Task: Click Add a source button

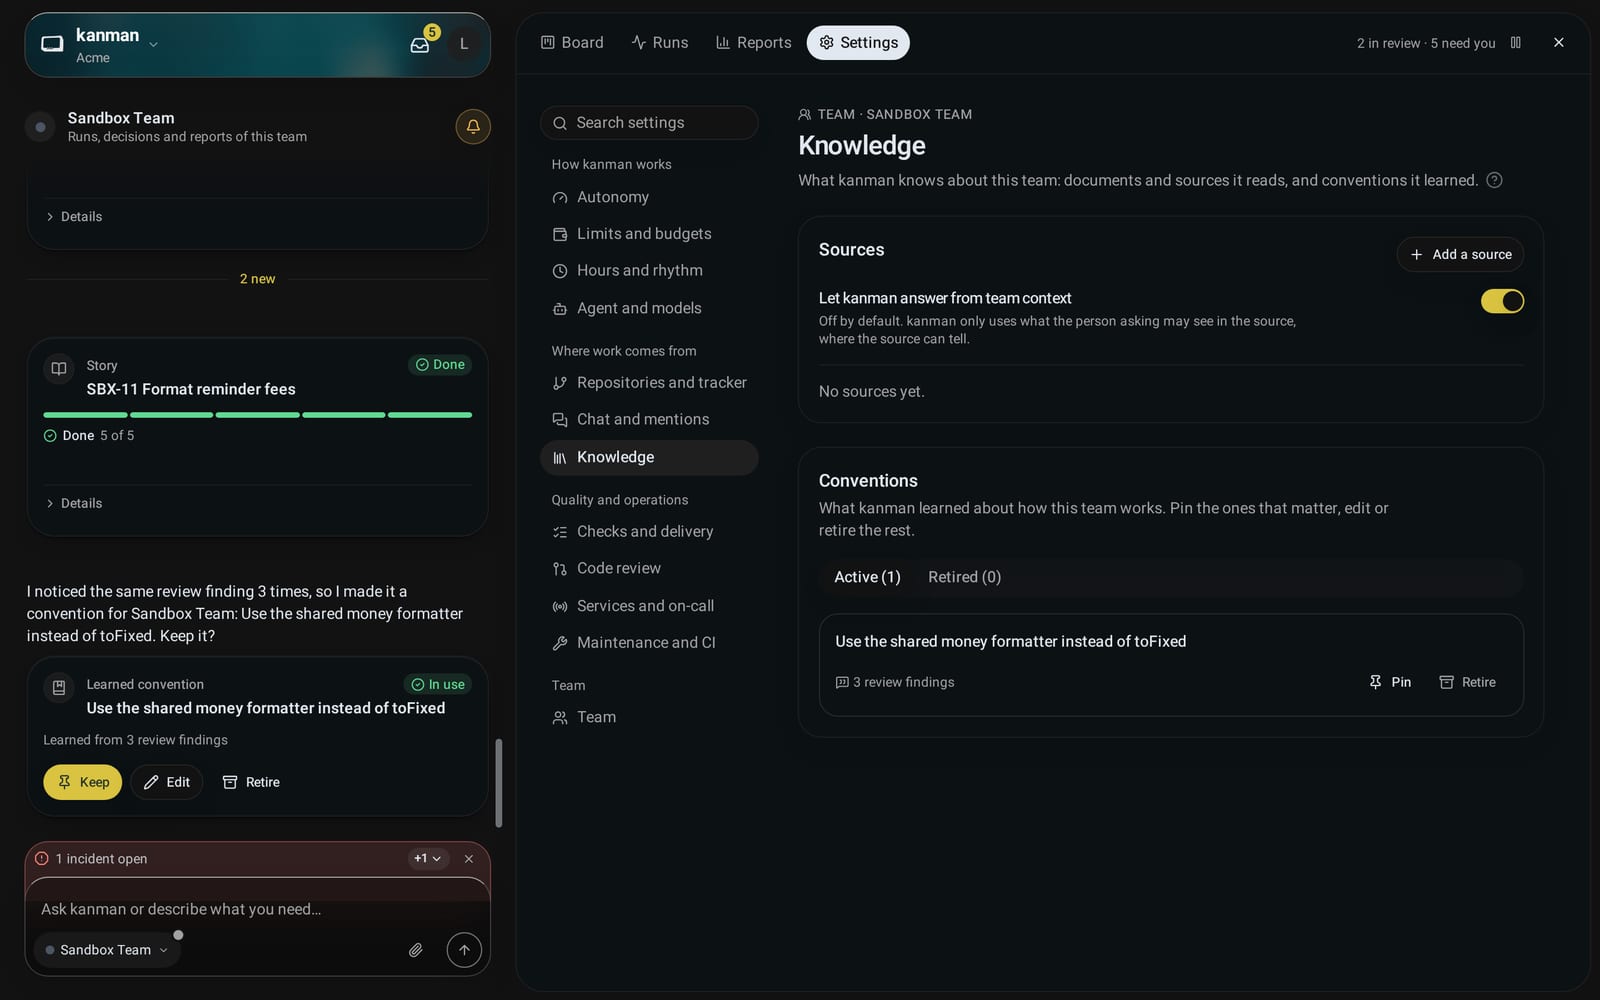Action: tap(1460, 254)
